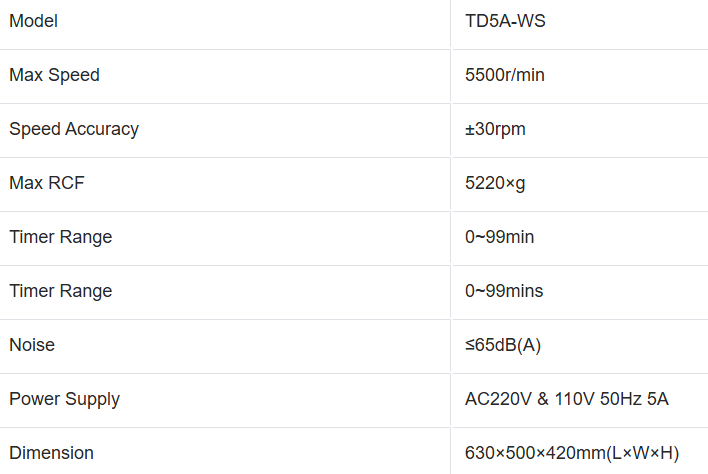Screen dimensions: 708x474
Task: Select the 0~99mins timer value
Action: click(504, 291)
